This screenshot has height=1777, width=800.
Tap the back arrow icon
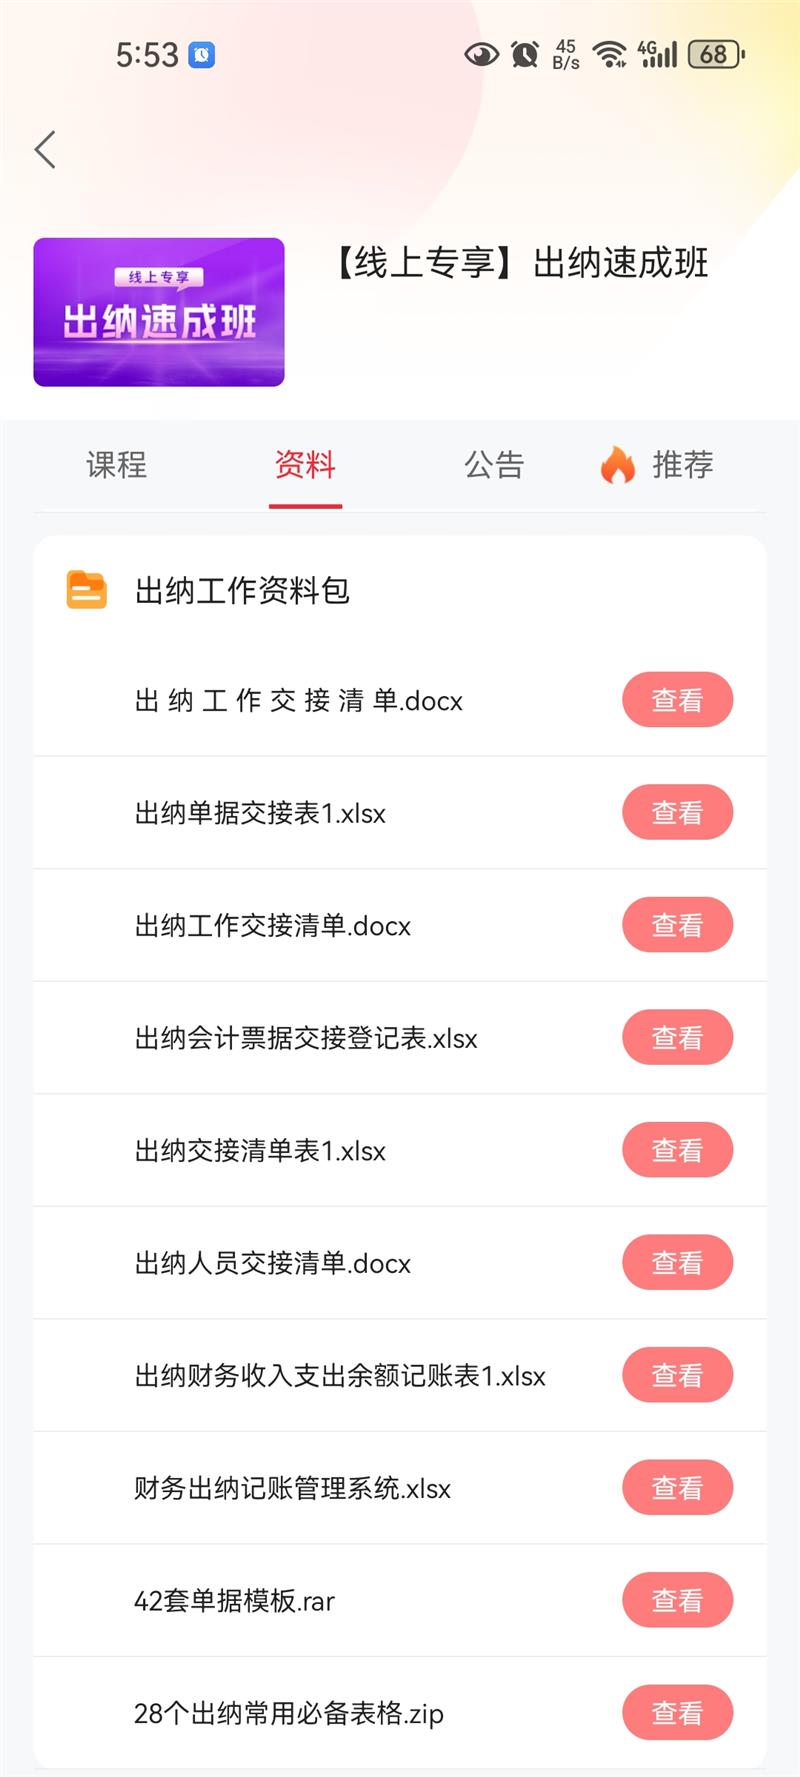[45, 150]
